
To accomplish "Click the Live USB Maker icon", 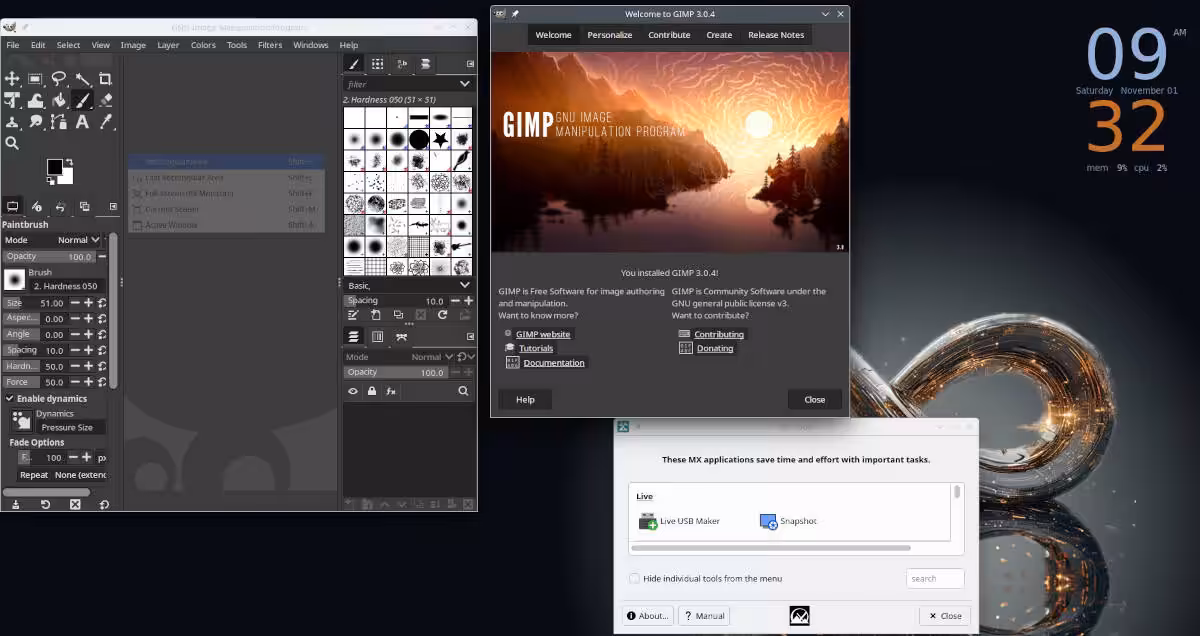I will [648, 521].
